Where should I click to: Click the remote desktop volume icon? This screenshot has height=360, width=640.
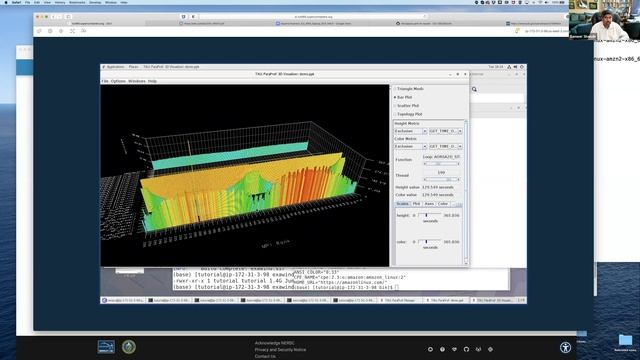[515, 67]
